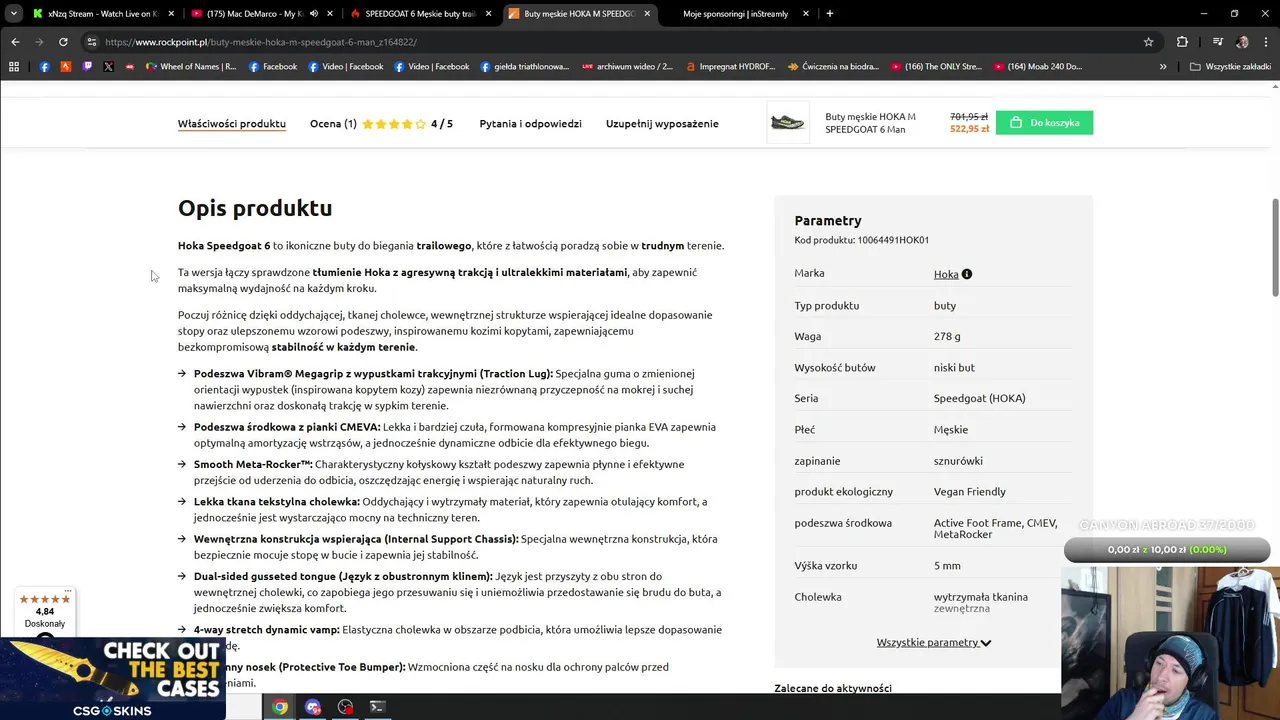Open the X bookmark icon

pos(108,67)
